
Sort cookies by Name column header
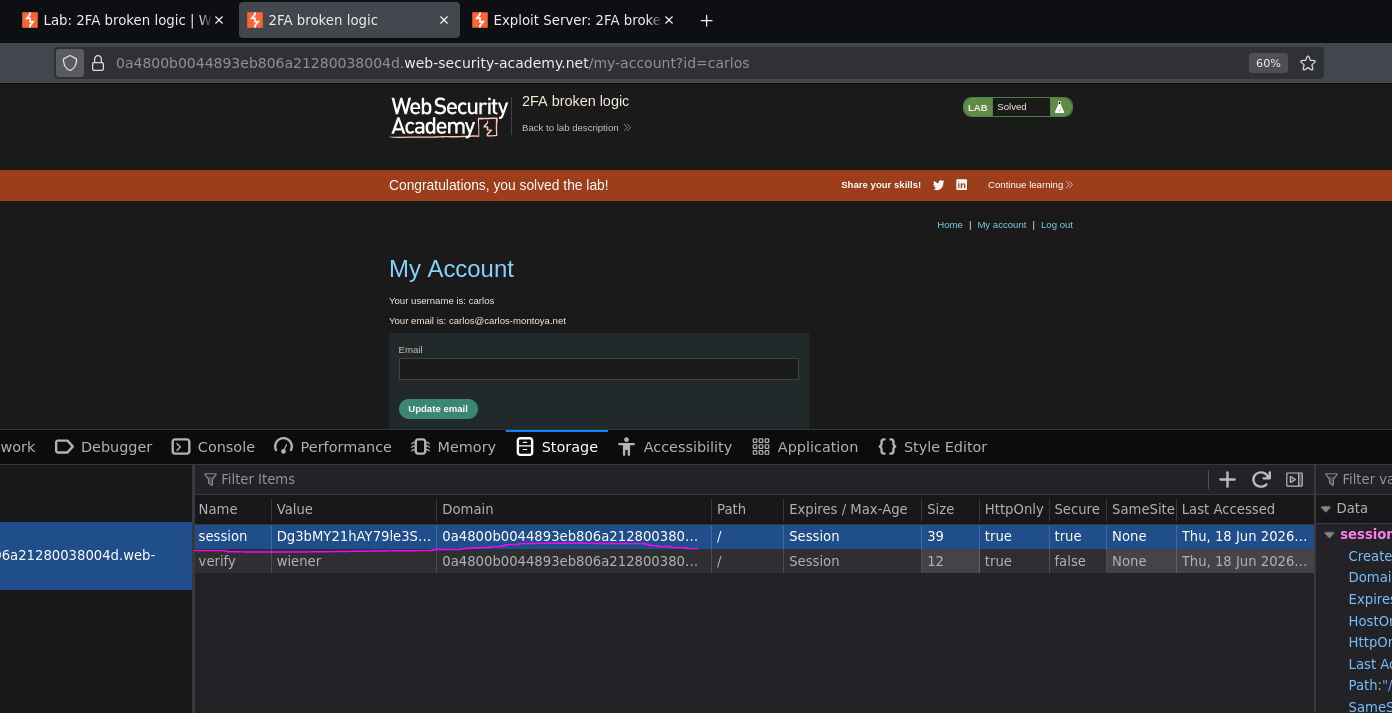tap(232, 509)
